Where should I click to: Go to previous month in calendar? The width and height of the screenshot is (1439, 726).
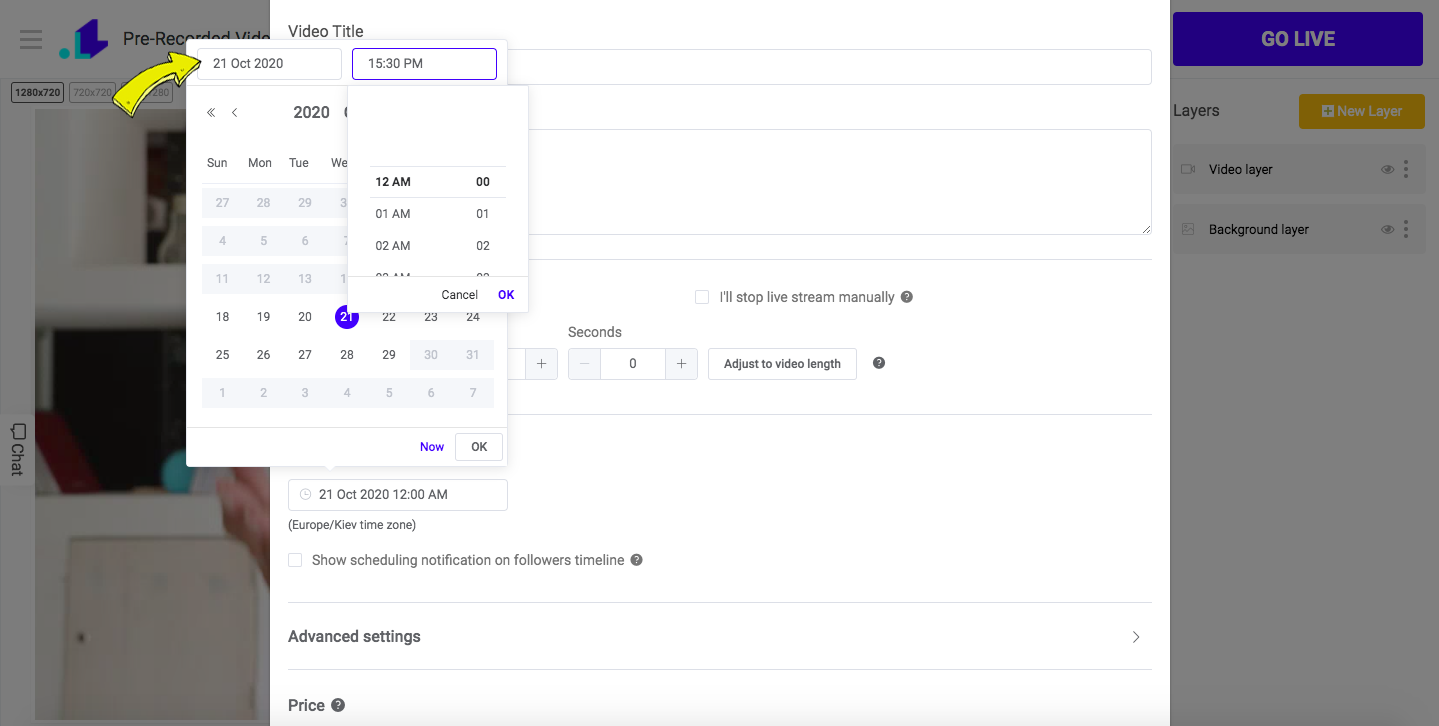[234, 113]
